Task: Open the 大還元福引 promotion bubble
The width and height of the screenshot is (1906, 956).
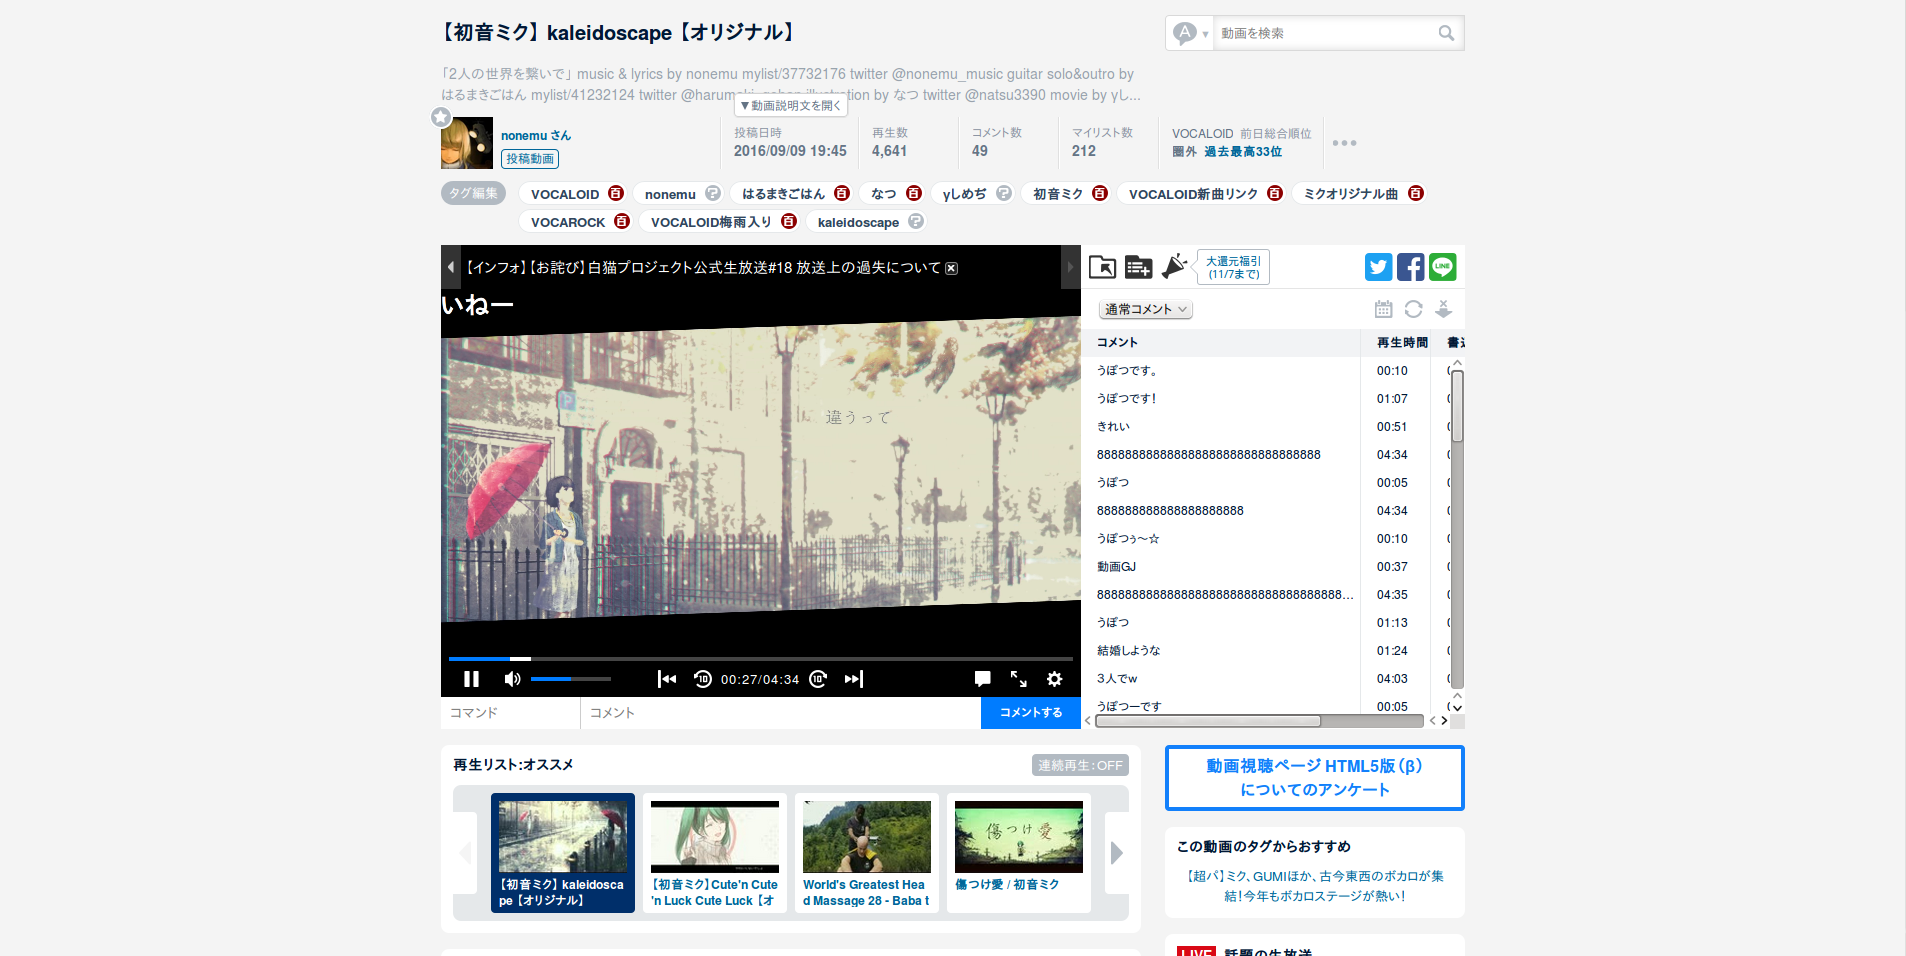Action: point(1233,267)
